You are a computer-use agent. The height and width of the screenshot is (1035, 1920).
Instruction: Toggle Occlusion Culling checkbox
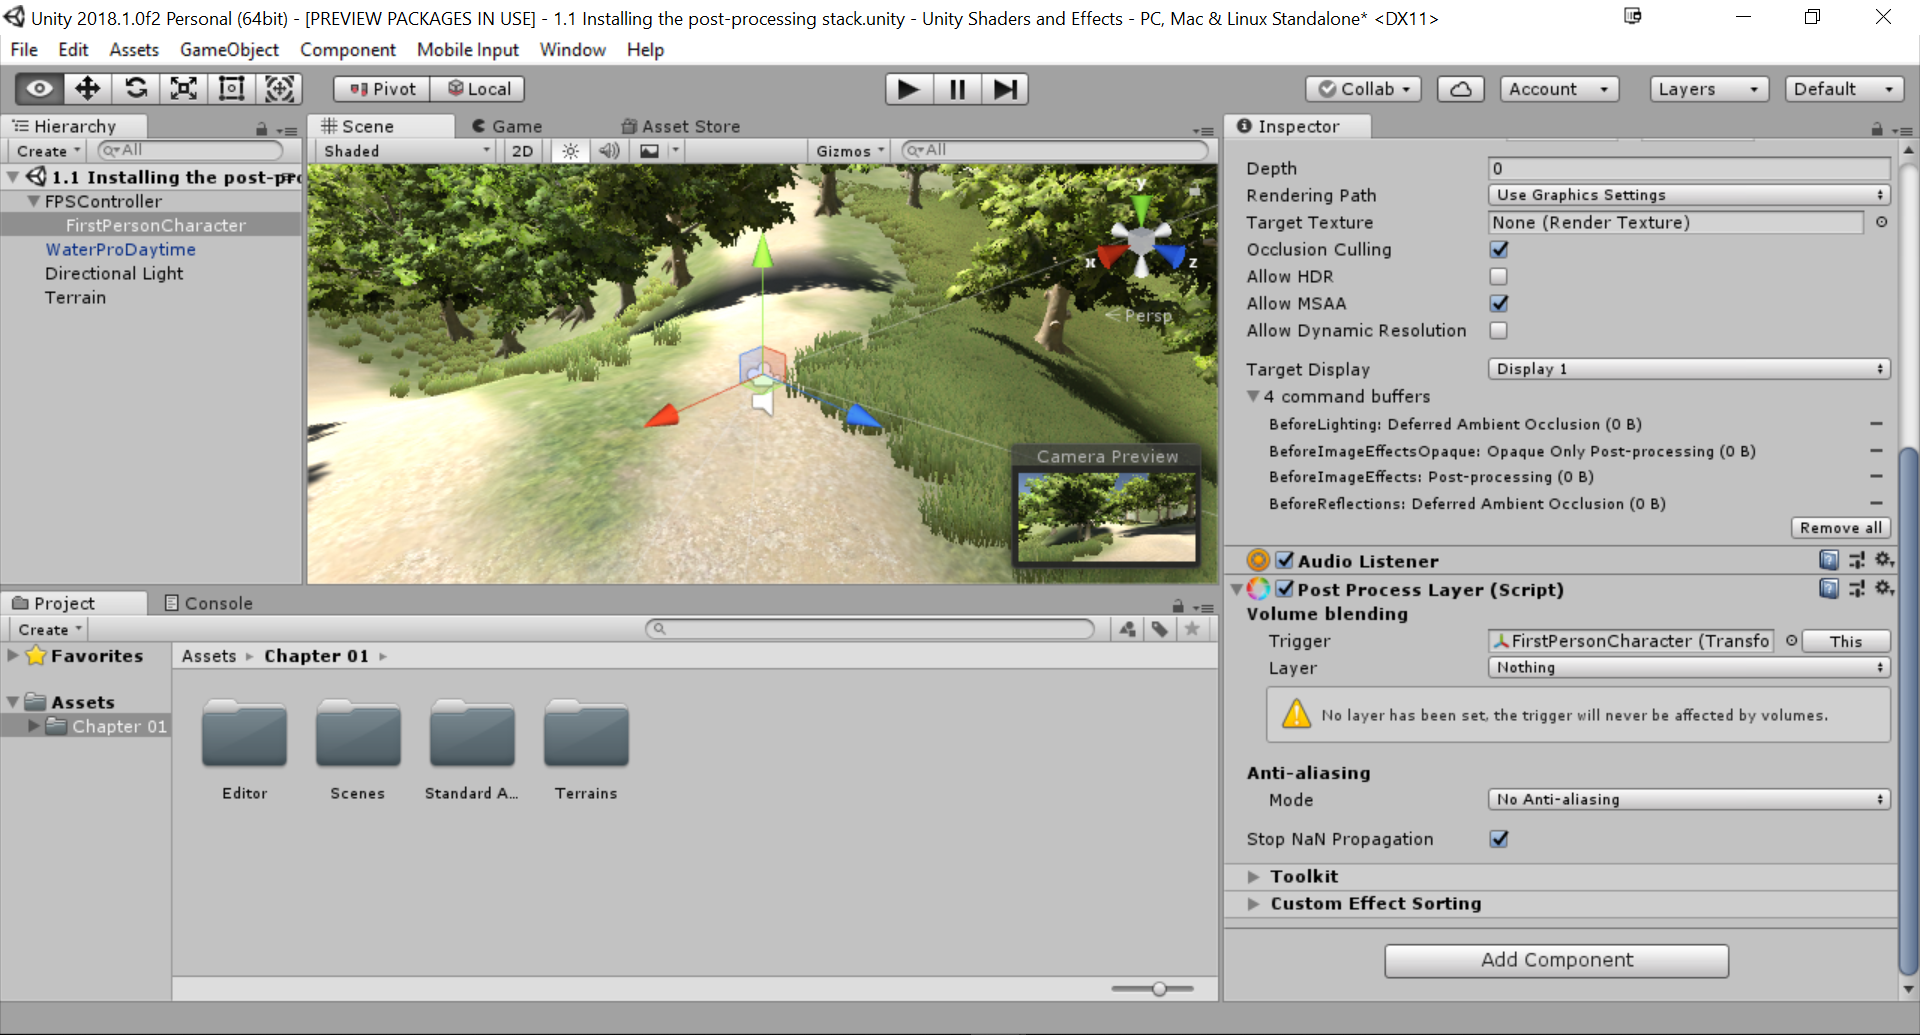point(1499,249)
